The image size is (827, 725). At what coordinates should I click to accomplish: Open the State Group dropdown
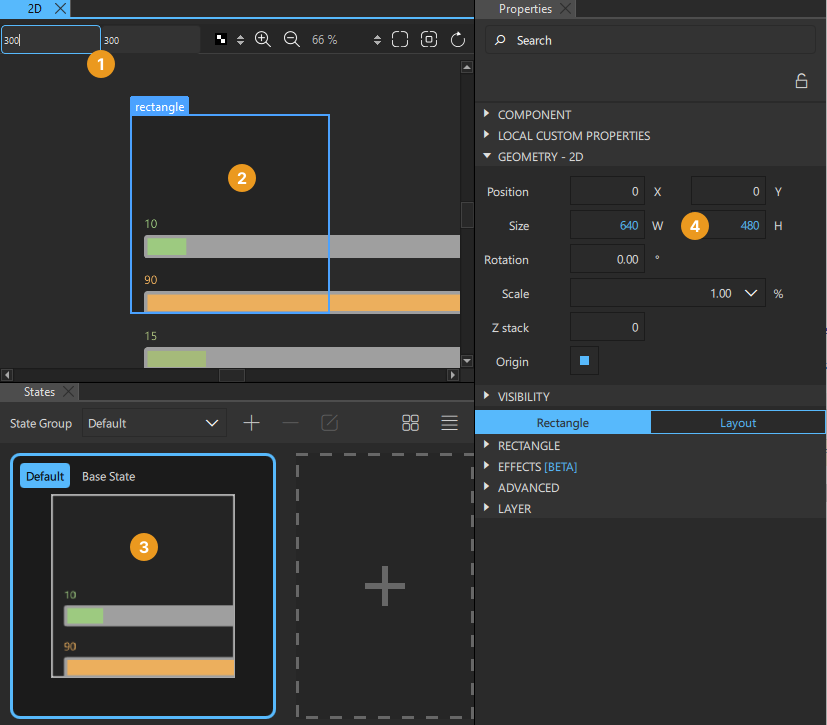pyautogui.click(x=153, y=422)
